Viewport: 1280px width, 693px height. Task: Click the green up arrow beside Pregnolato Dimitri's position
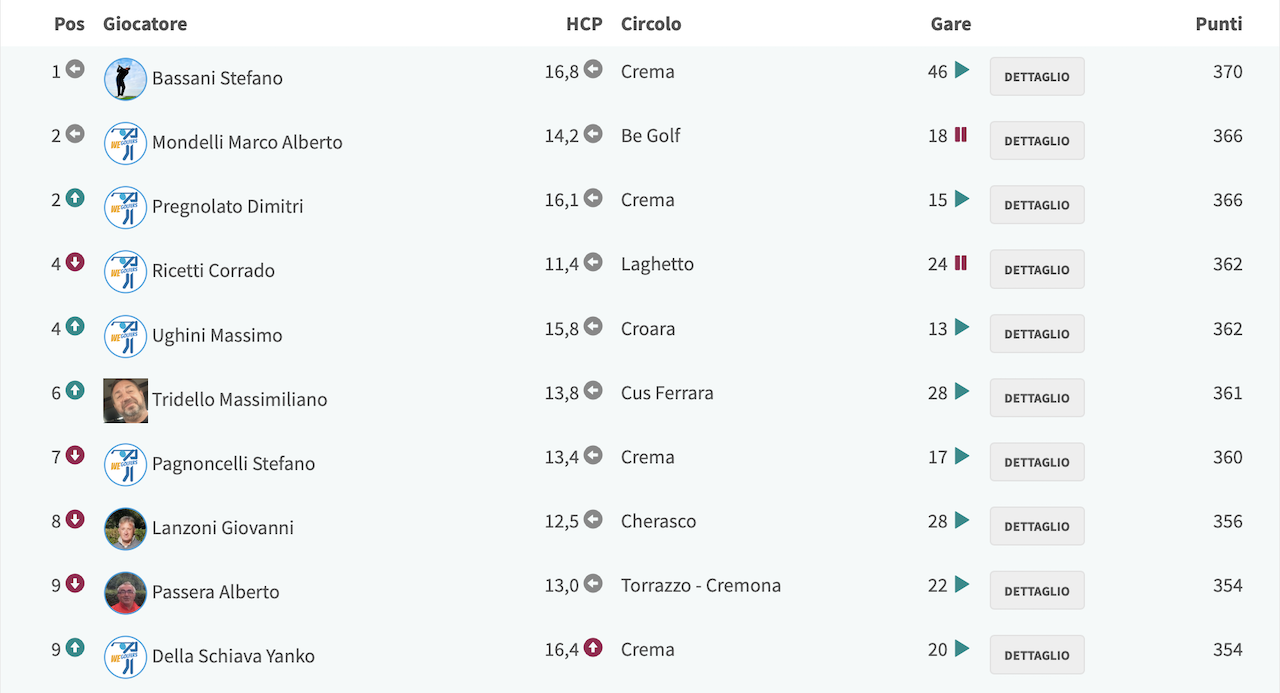[x=75, y=198]
